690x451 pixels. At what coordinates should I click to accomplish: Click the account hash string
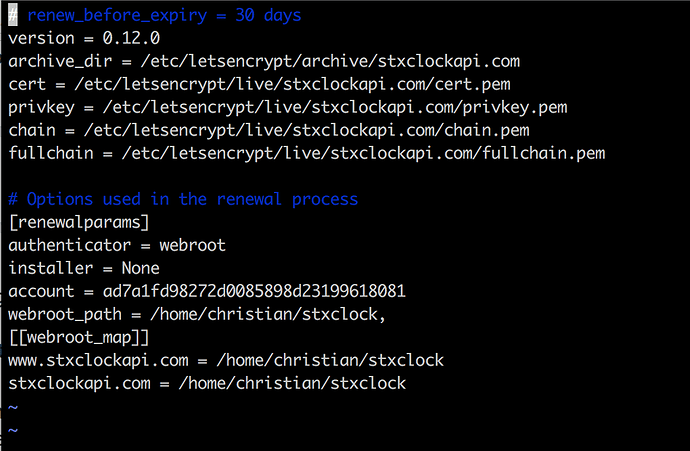254,291
